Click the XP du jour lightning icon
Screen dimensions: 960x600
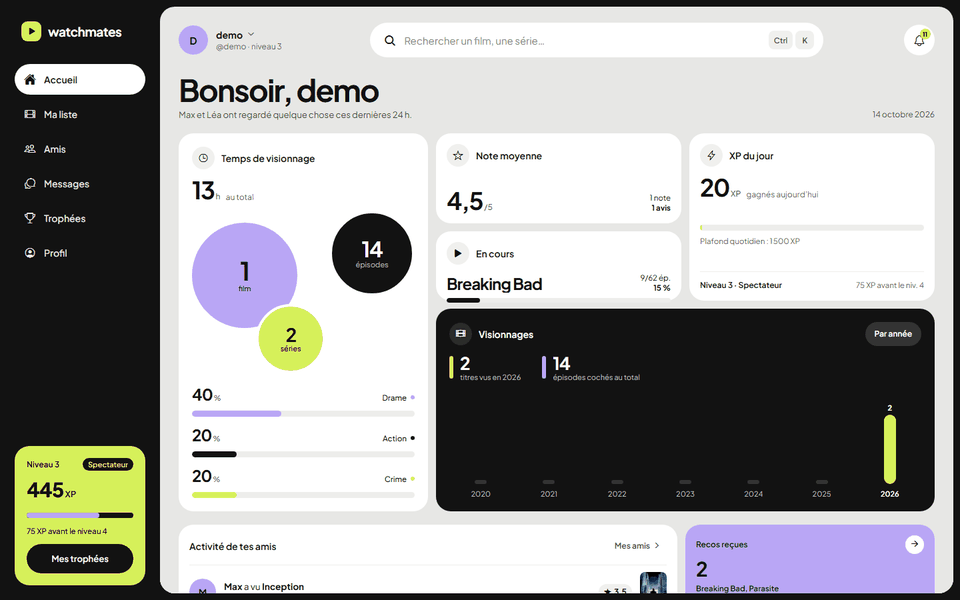[x=711, y=156]
